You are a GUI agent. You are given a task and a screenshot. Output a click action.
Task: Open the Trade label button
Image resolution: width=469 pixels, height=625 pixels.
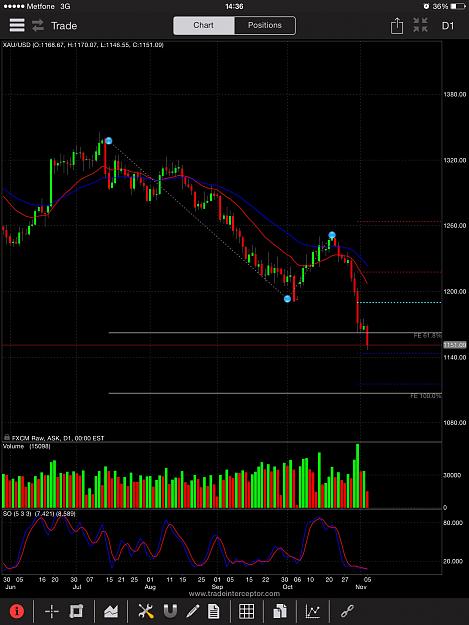click(x=64, y=26)
